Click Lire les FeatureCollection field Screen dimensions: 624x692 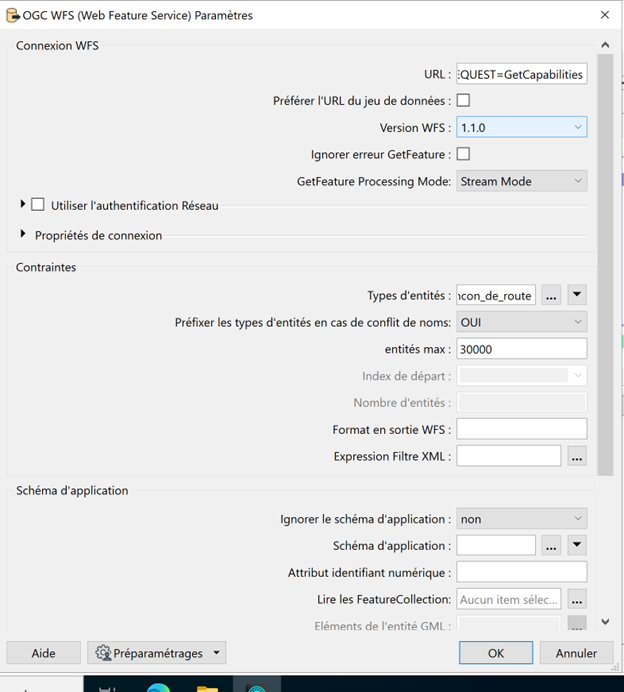[508, 599]
